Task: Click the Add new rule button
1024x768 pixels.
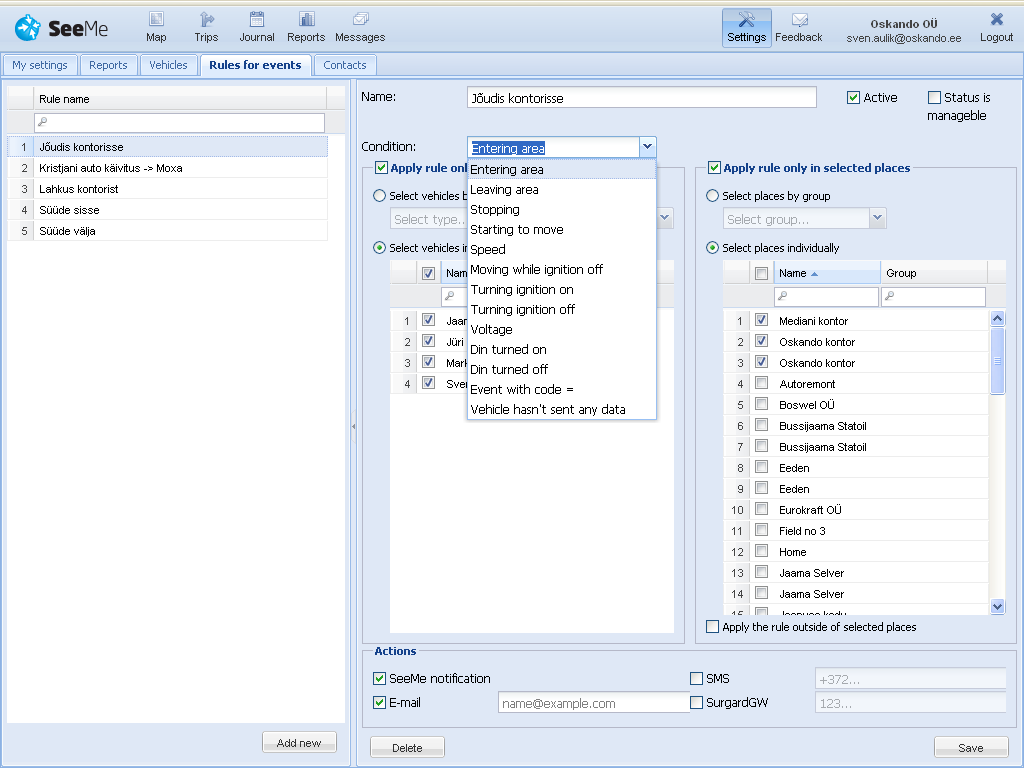Action: [299, 743]
